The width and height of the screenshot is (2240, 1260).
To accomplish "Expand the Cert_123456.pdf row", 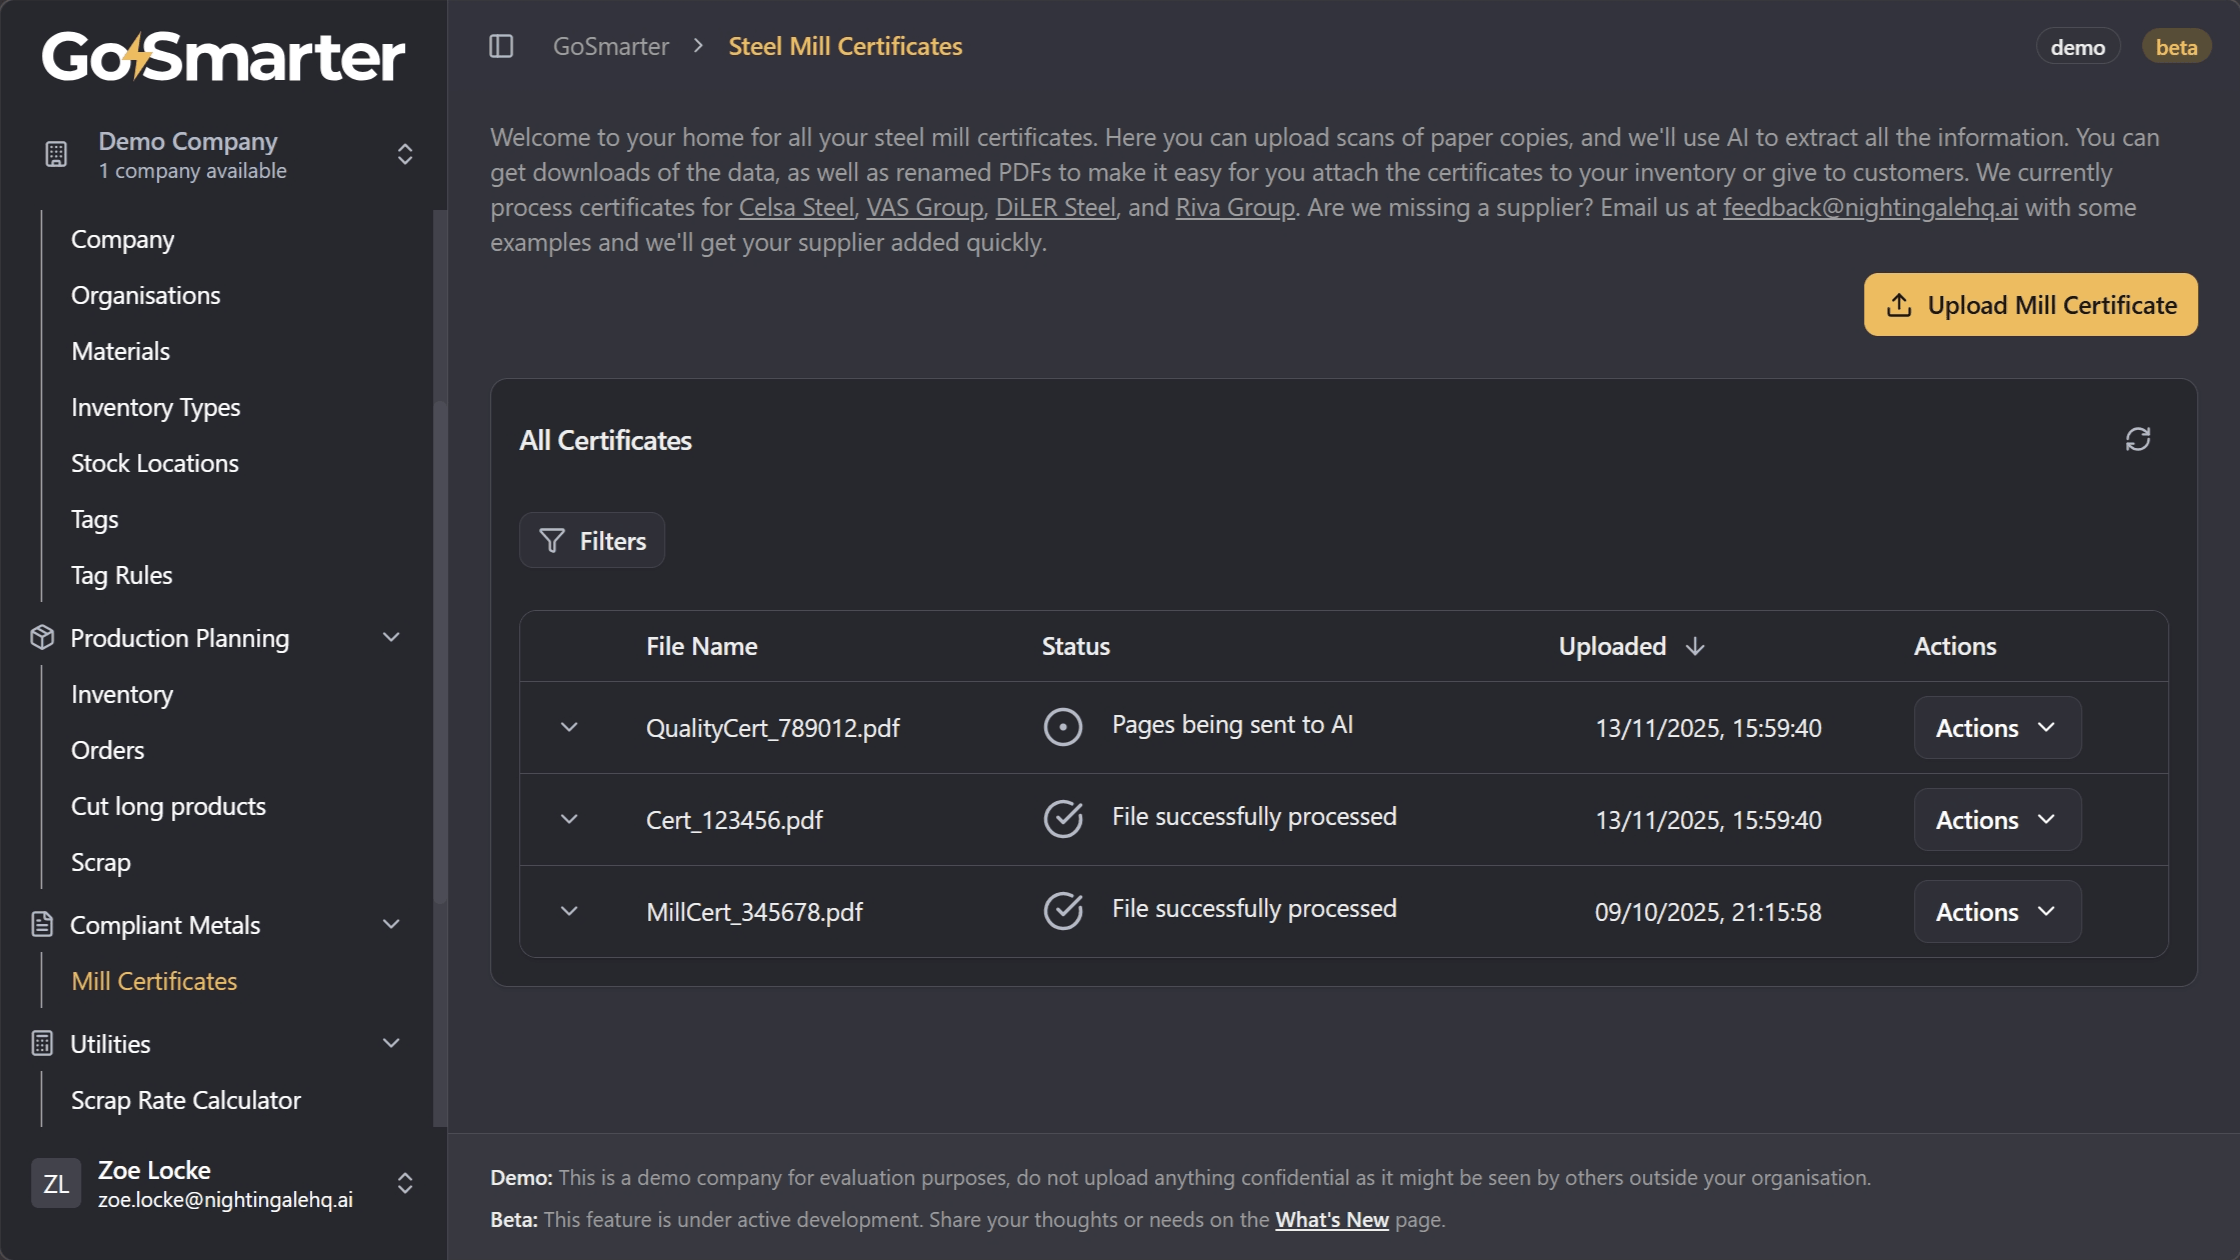I will tap(569, 819).
